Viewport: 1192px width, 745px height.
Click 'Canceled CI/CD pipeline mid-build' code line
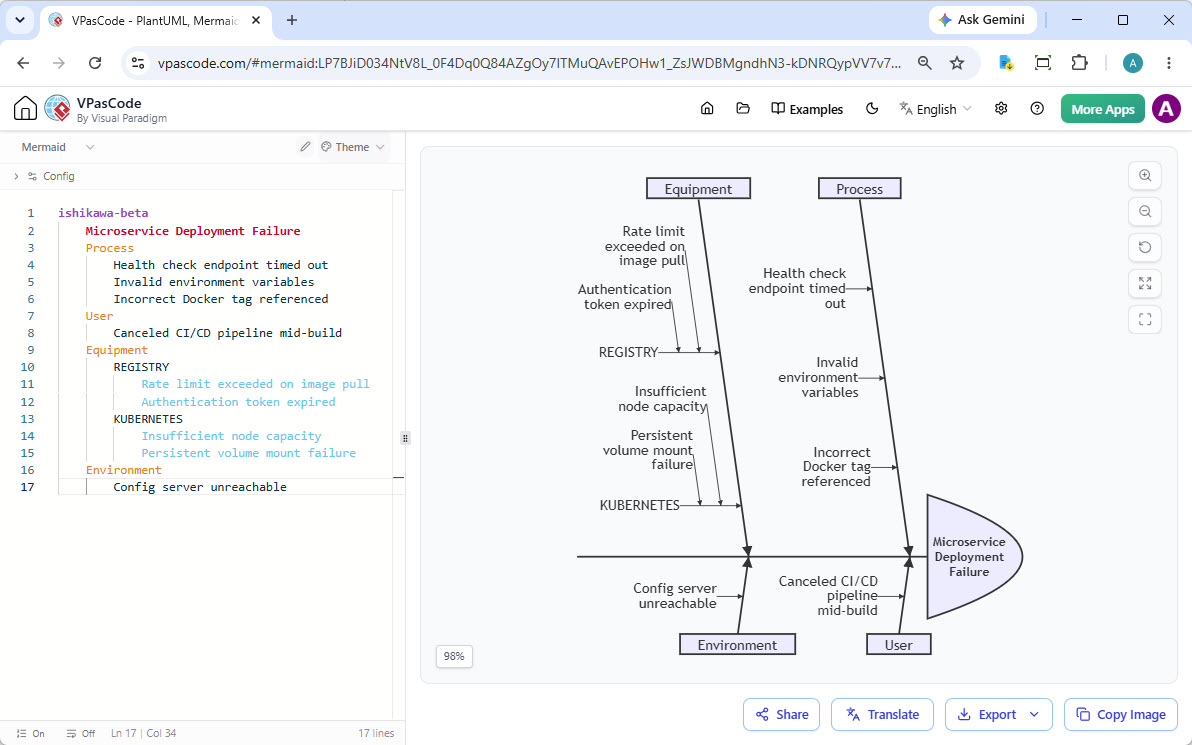[x=227, y=333]
